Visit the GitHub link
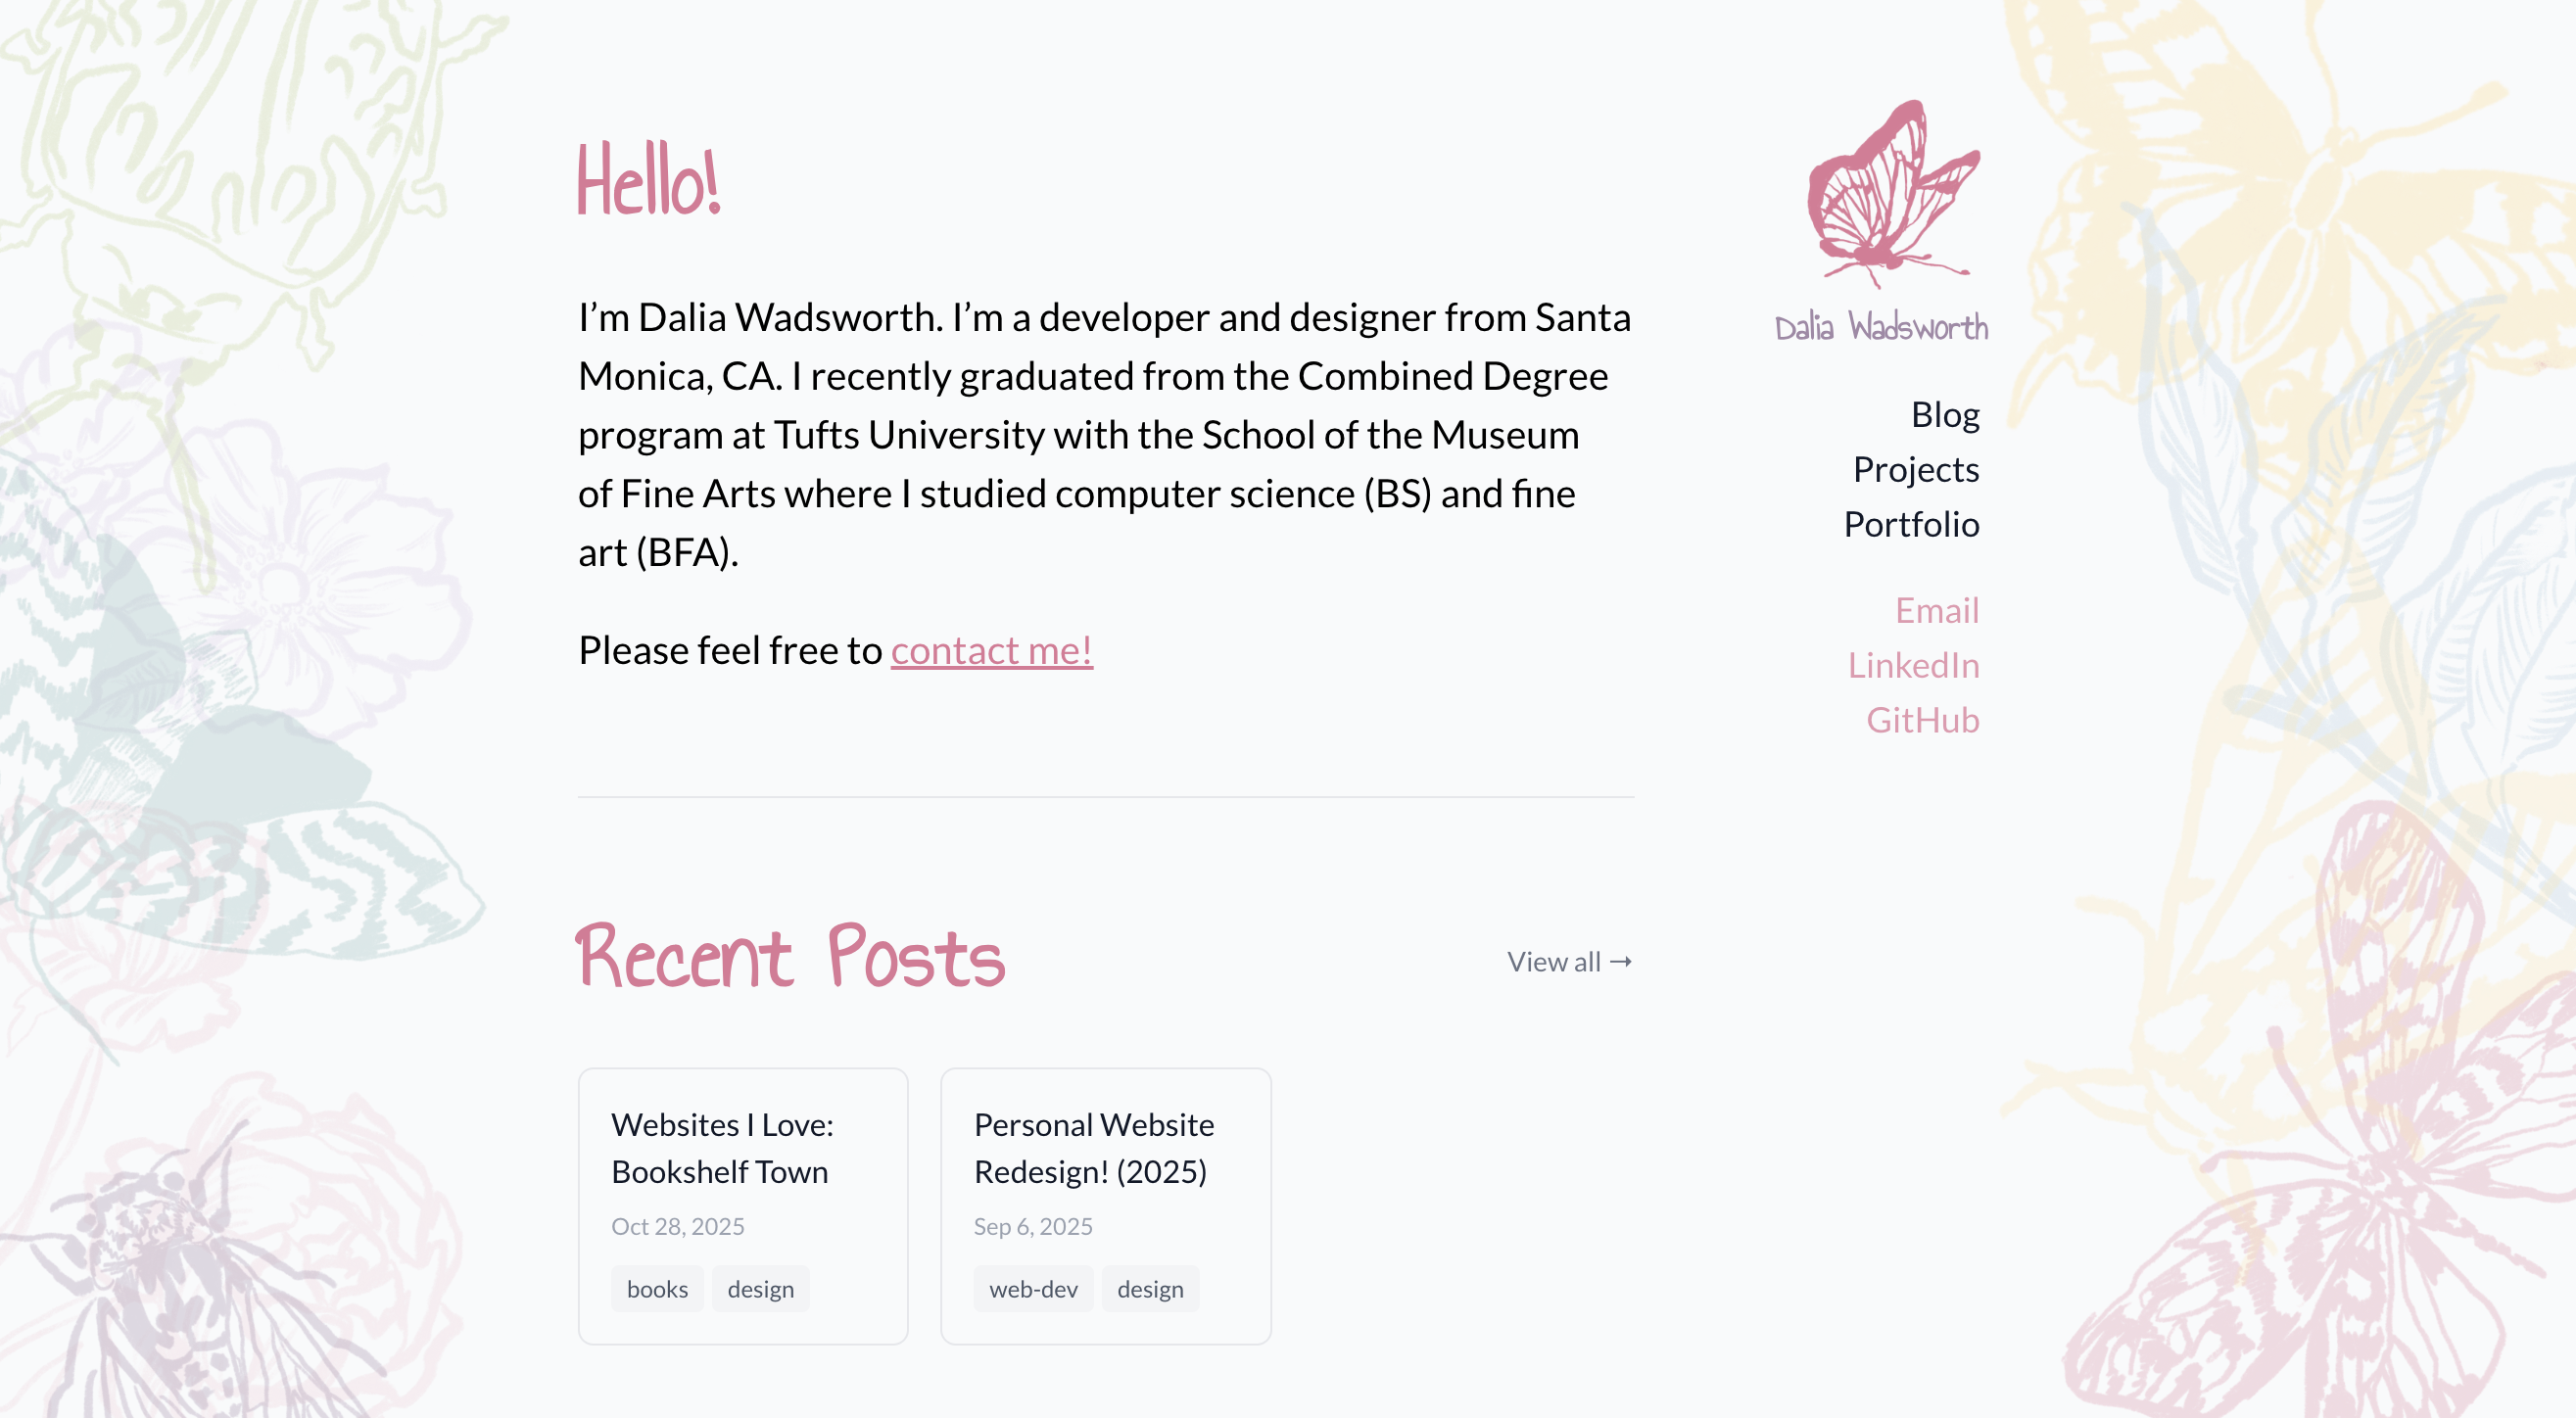 [1922, 720]
